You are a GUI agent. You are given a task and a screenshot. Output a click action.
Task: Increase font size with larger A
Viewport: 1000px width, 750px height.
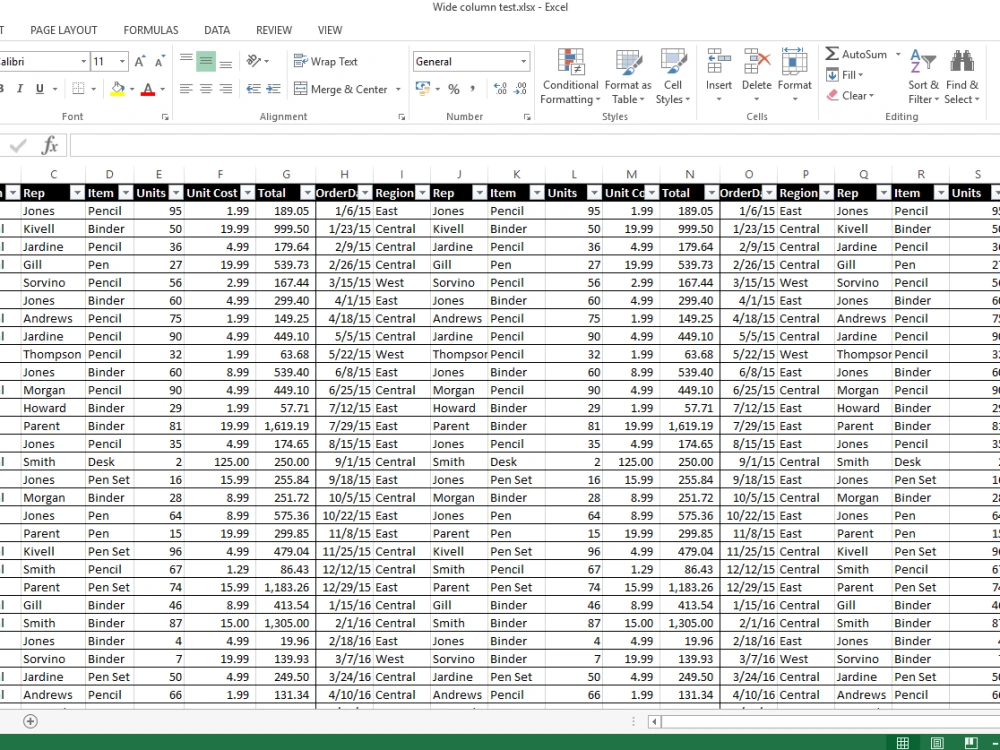(x=140, y=61)
